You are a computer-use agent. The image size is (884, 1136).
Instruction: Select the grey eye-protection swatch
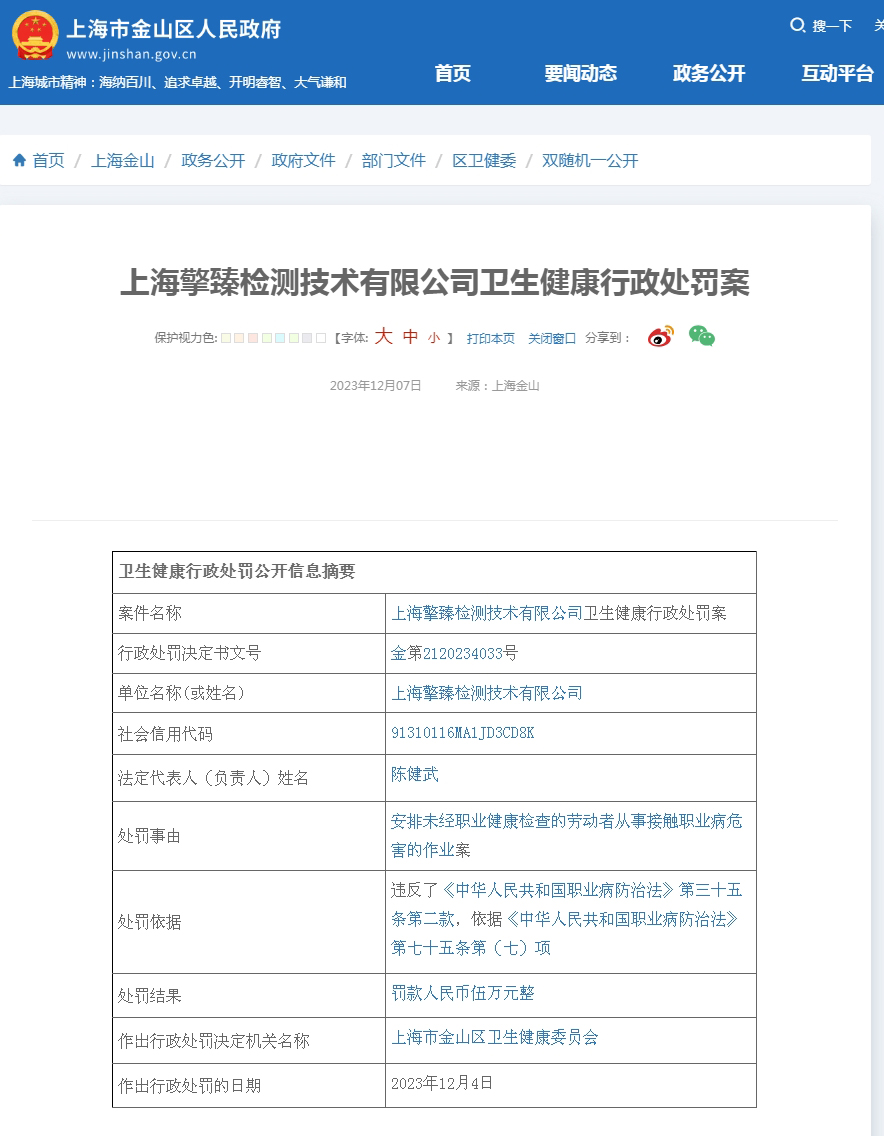pyautogui.click(x=307, y=338)
